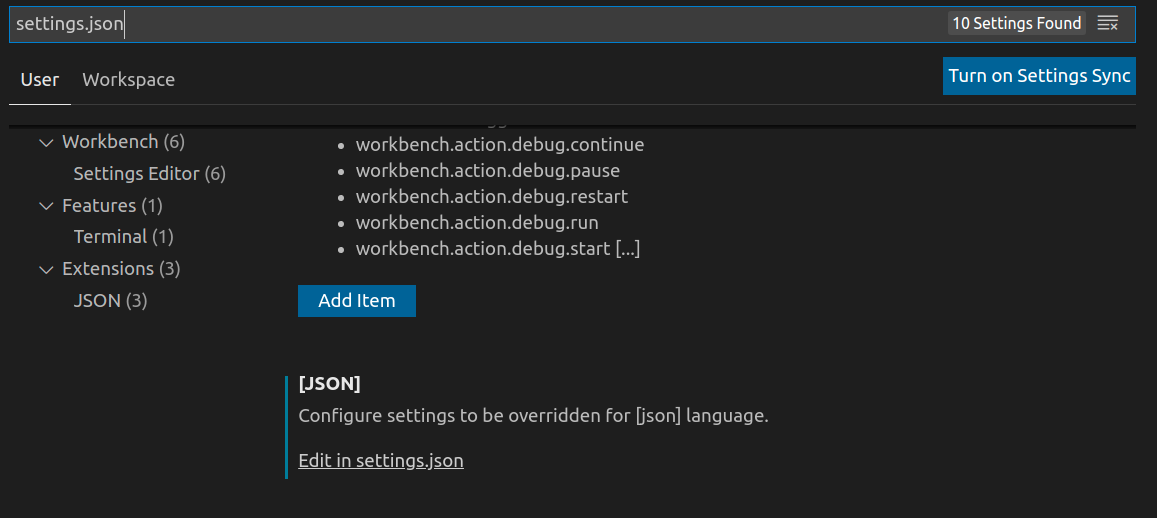Collapse the Features tree chevron
Screen dimensions: 1157x518
(46, 206)
